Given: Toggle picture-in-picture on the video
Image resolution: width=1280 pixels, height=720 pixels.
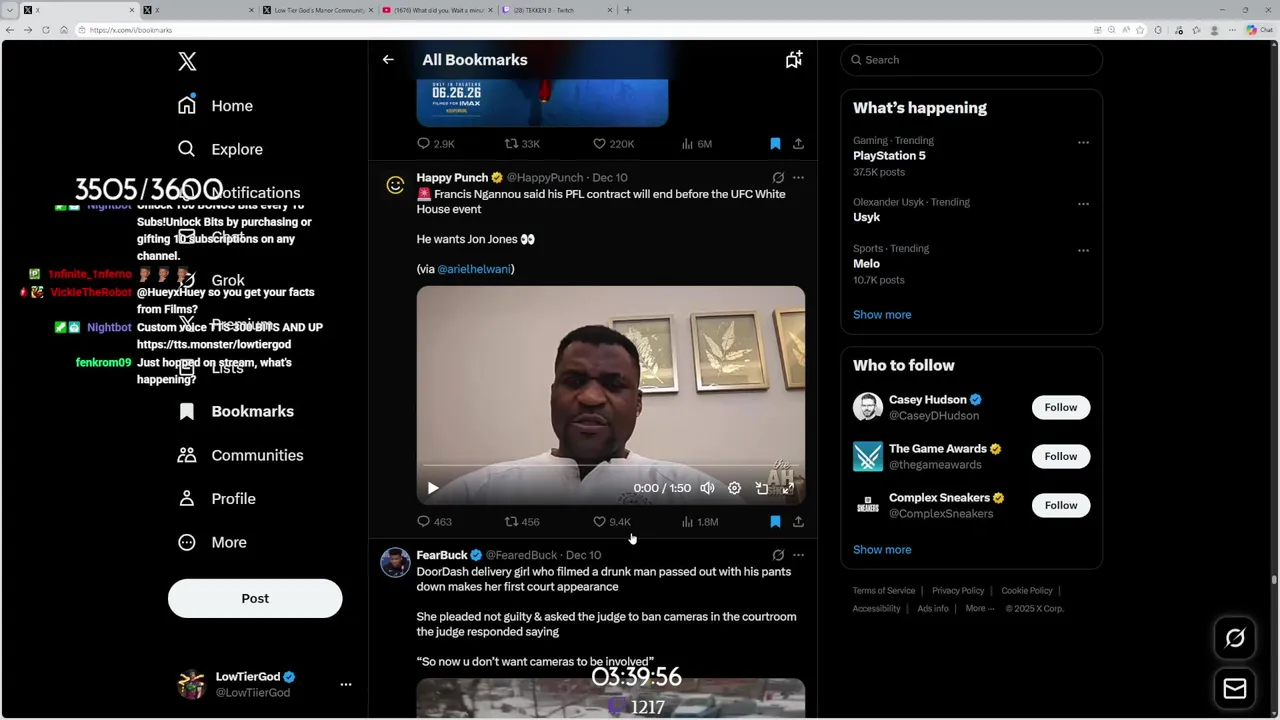Looking at the screenshot, I should (762, 488).
